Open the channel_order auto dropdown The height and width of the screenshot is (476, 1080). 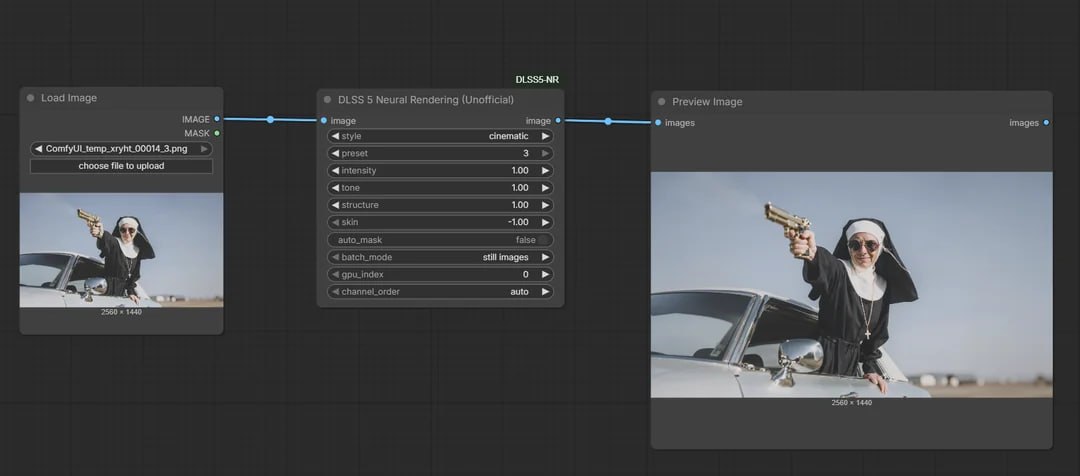coord(440,291)
